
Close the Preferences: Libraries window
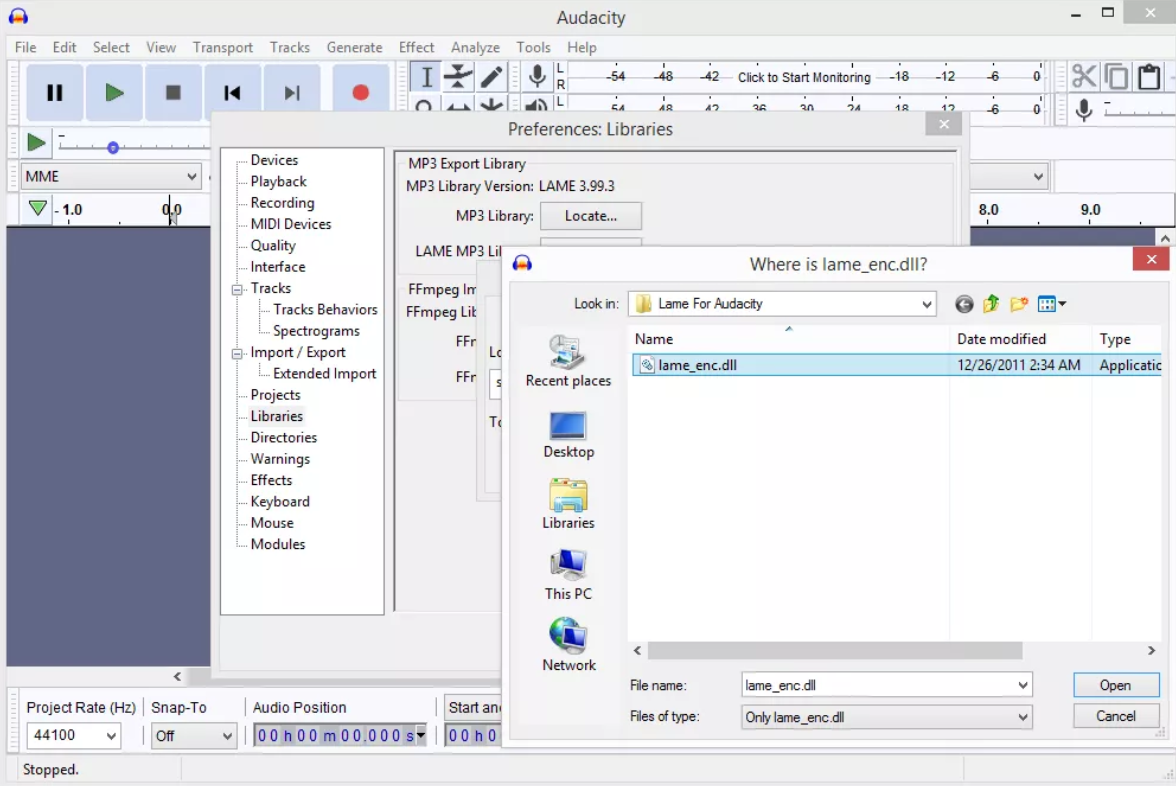944,124
